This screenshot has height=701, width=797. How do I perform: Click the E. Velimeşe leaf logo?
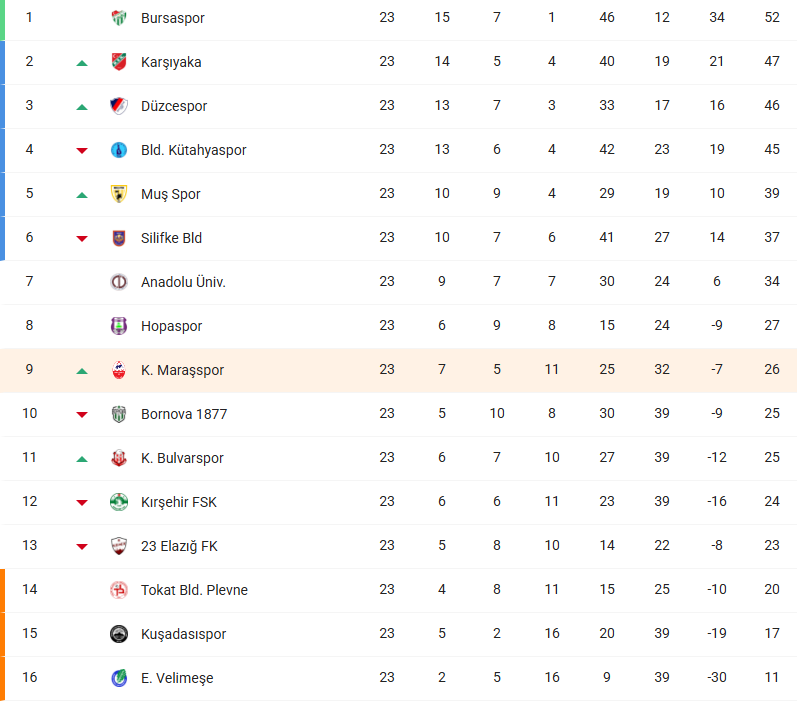click(x=119, y=678)
